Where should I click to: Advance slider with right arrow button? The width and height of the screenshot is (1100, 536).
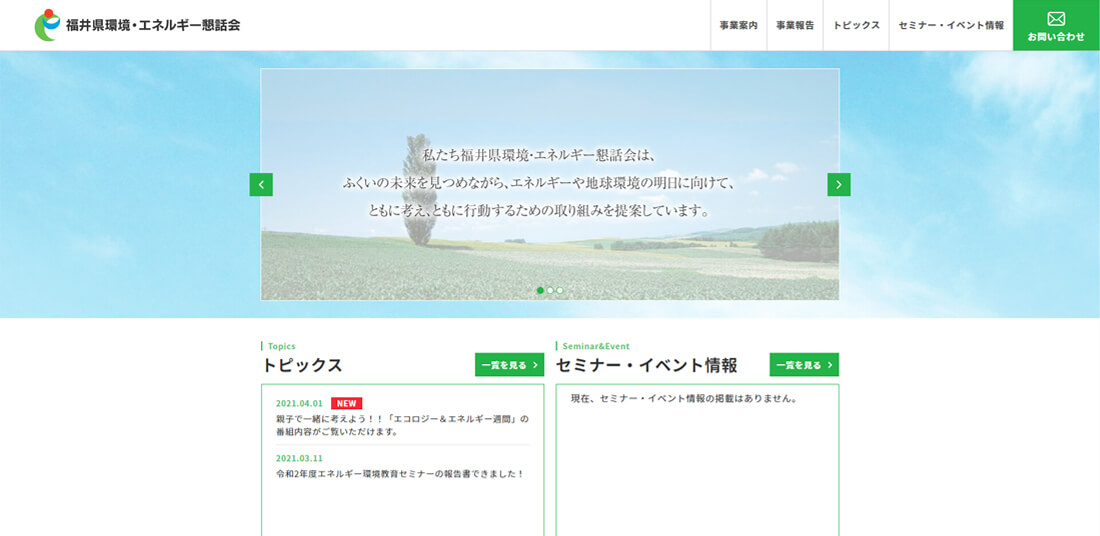click(x=839, y=185)
